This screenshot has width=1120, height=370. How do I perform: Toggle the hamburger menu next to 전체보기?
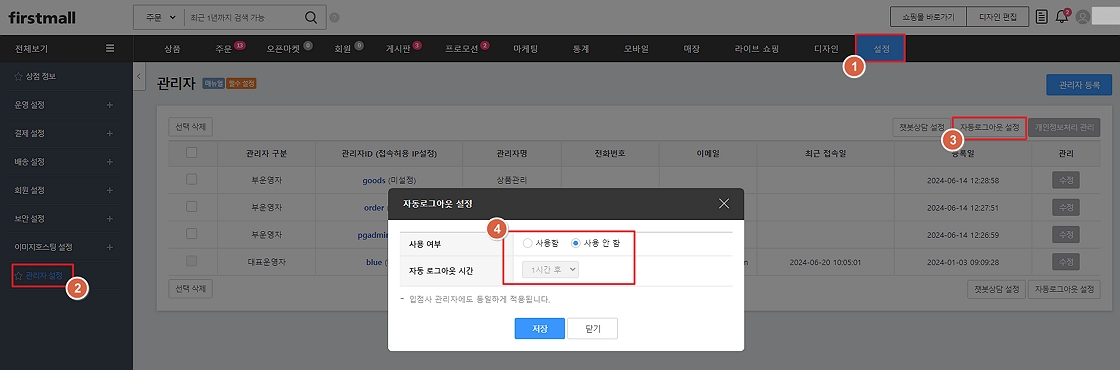tap(110, 49)
